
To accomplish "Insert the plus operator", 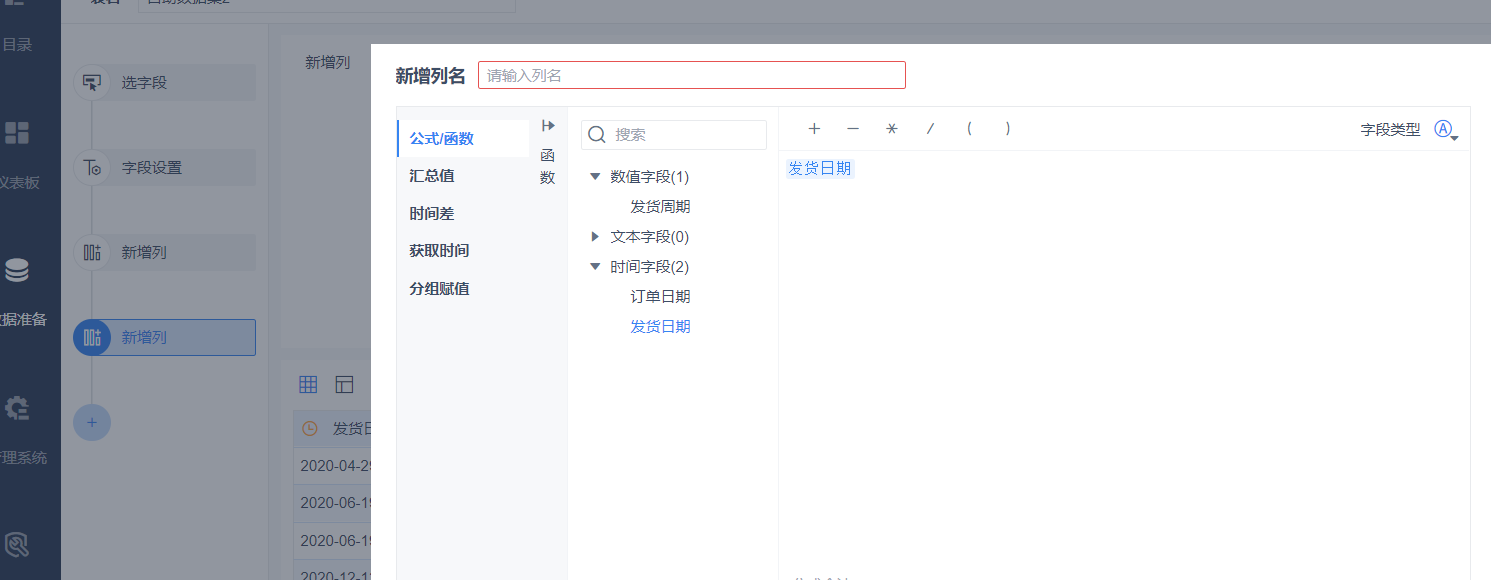I will pyautogui.click(x=814, y=129).
